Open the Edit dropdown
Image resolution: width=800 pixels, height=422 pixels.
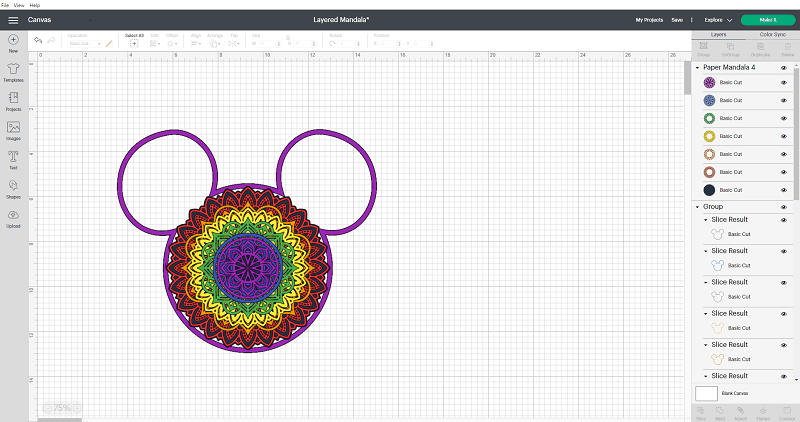(155, 44)
